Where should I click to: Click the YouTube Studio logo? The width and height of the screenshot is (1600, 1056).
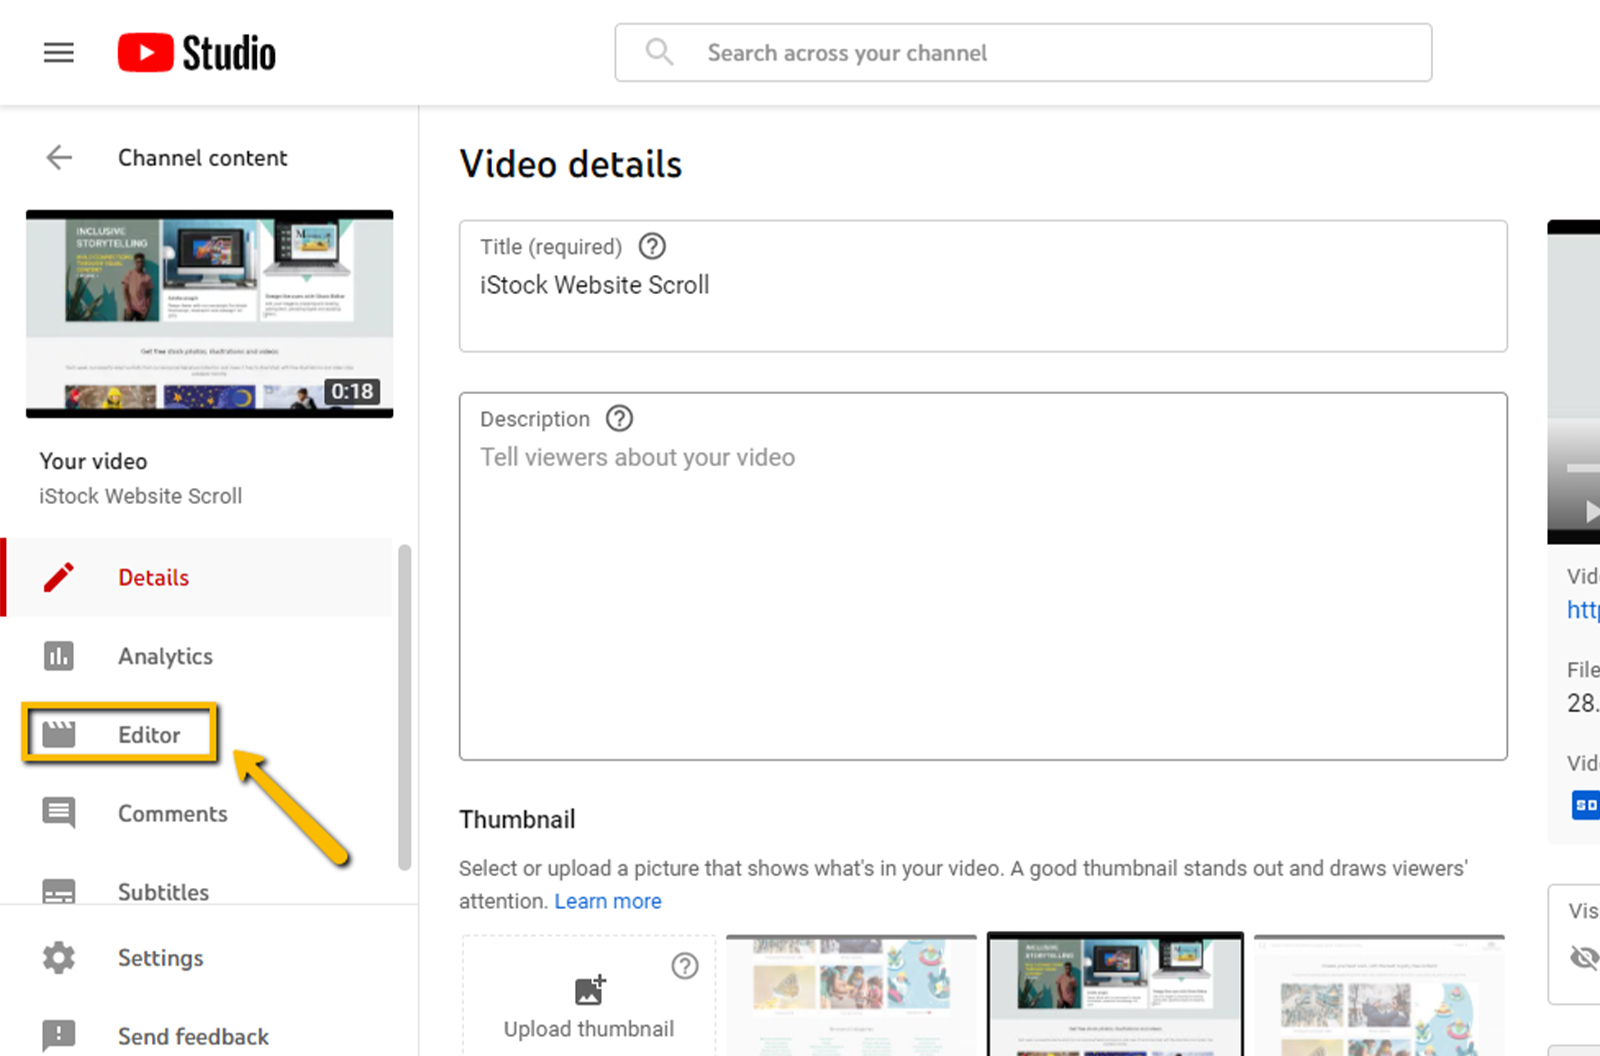pos(196,53)
